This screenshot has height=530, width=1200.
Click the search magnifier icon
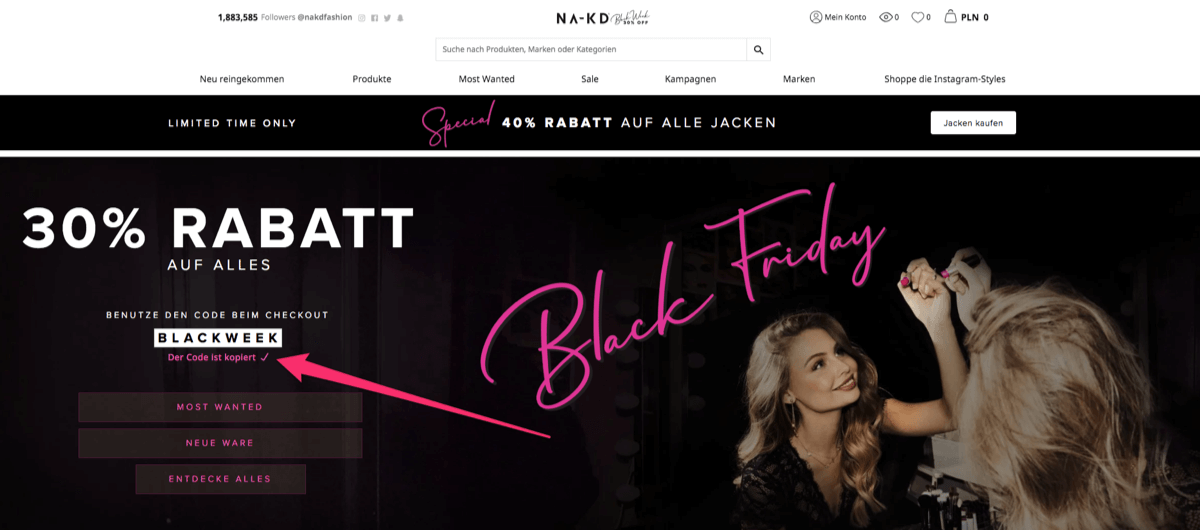(x=758, y=49)
